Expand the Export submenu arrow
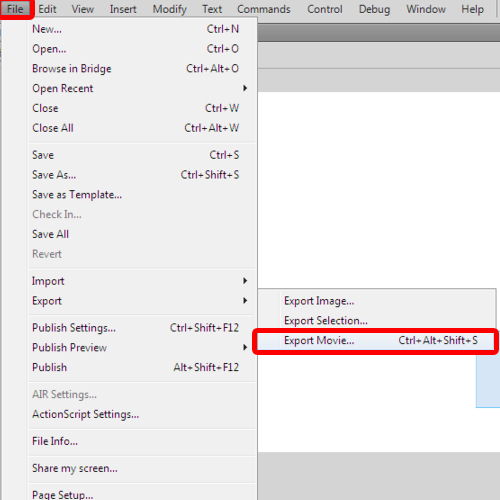 [x=245, y=301]
